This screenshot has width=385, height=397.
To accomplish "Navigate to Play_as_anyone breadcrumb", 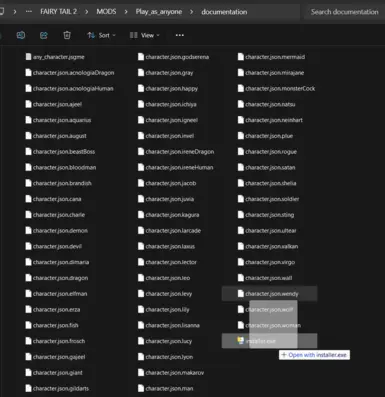I will 159,12.
